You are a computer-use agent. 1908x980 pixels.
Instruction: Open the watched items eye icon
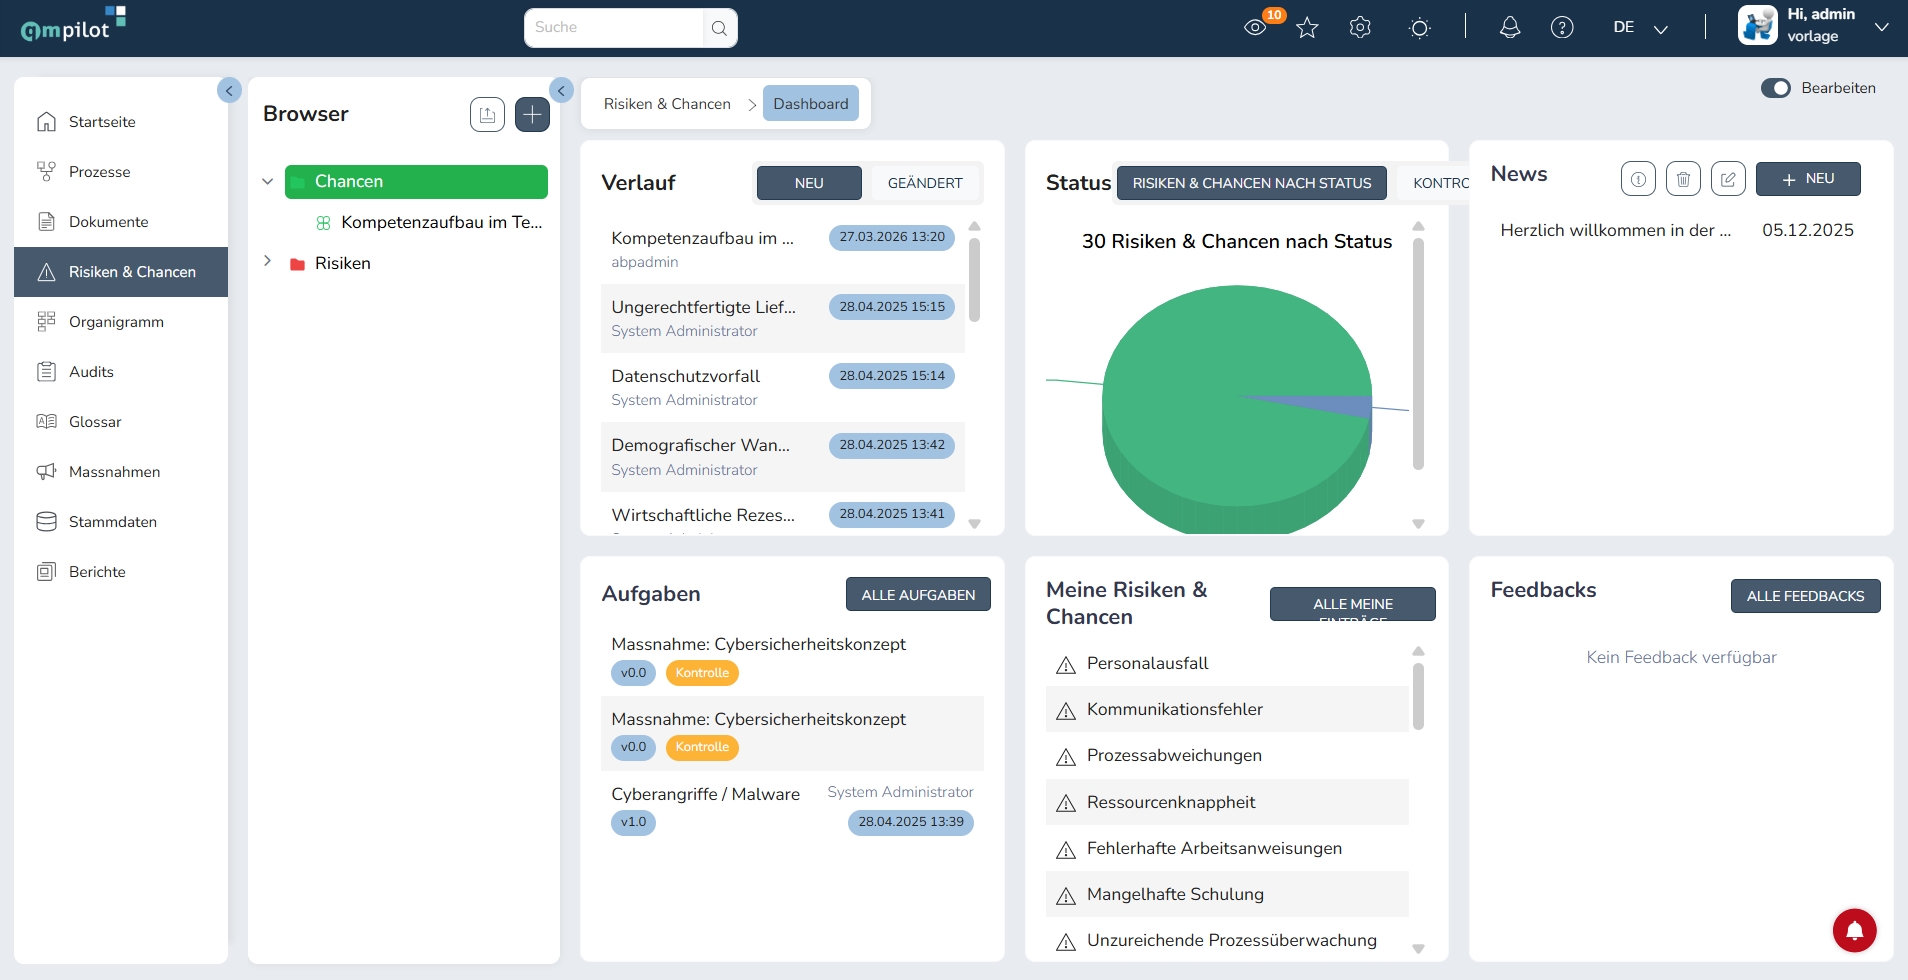(1255, 28)
